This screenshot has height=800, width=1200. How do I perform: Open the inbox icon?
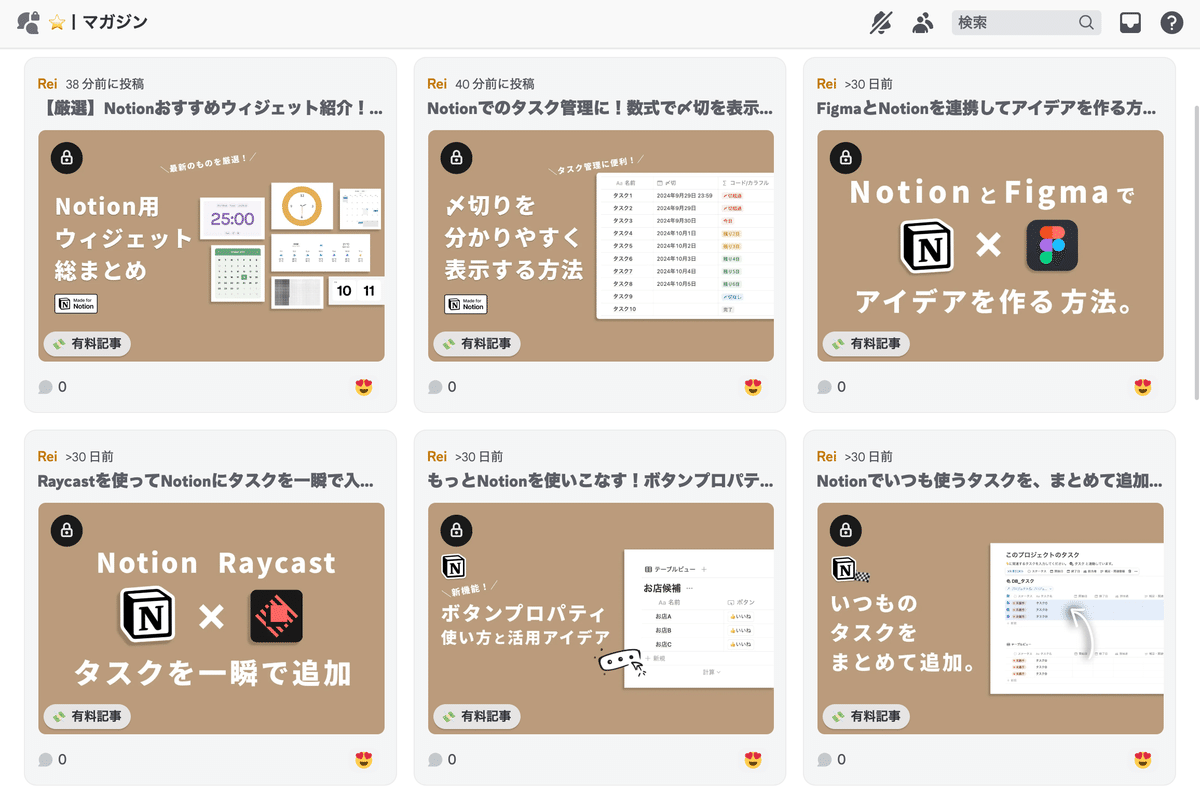point(1130,23)
